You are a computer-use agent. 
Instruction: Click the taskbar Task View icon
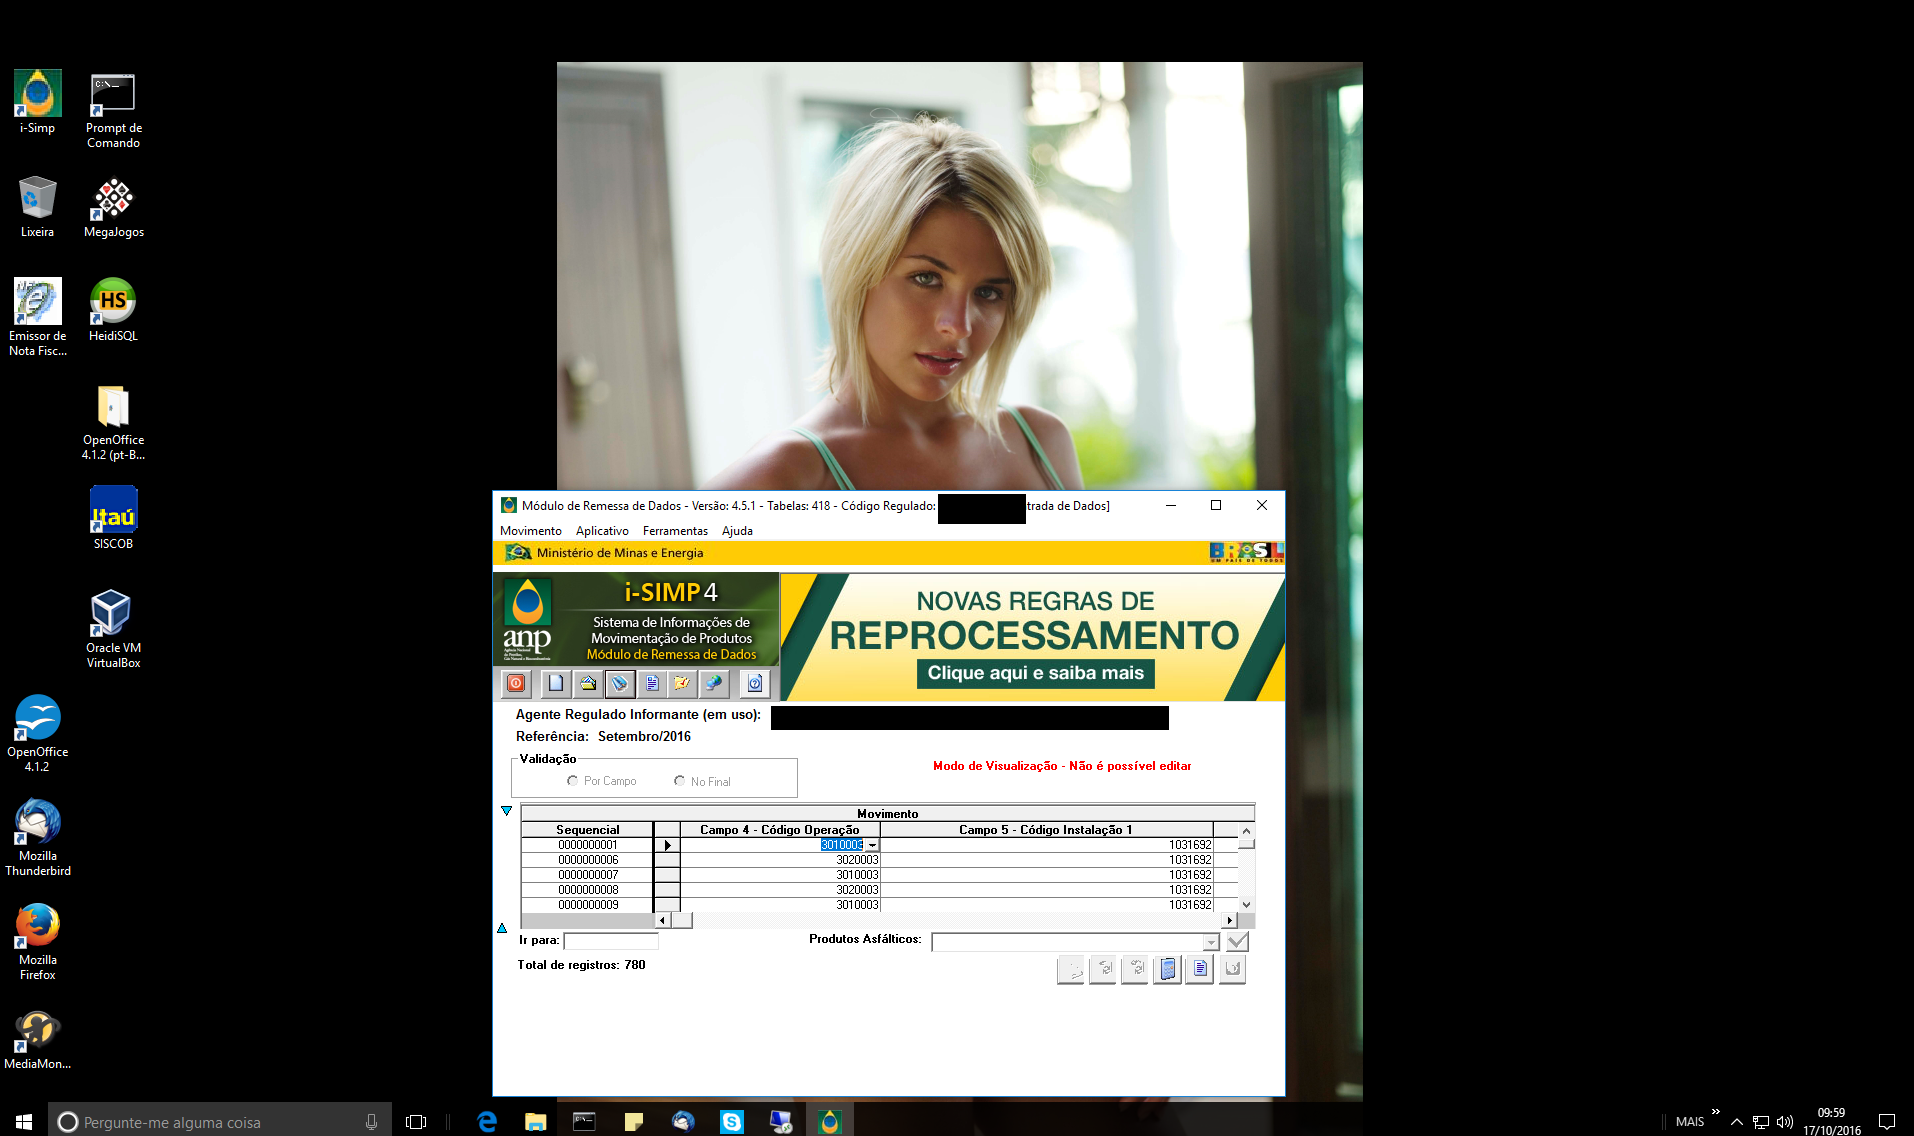click(x=416, y=1122)
